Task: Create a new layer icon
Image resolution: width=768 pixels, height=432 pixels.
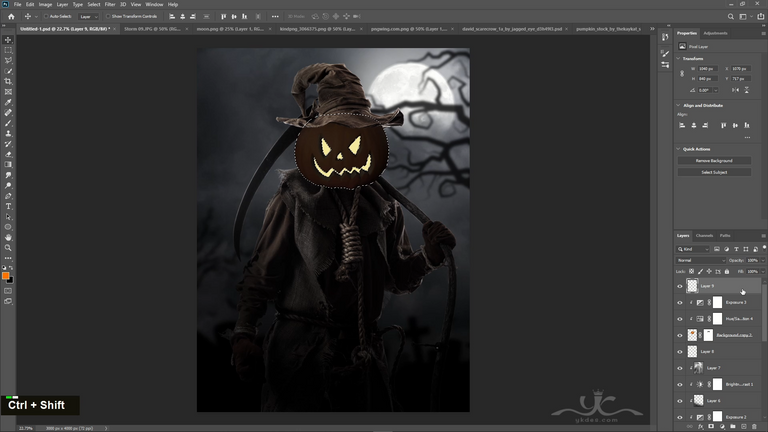Action: click(744, 427)
